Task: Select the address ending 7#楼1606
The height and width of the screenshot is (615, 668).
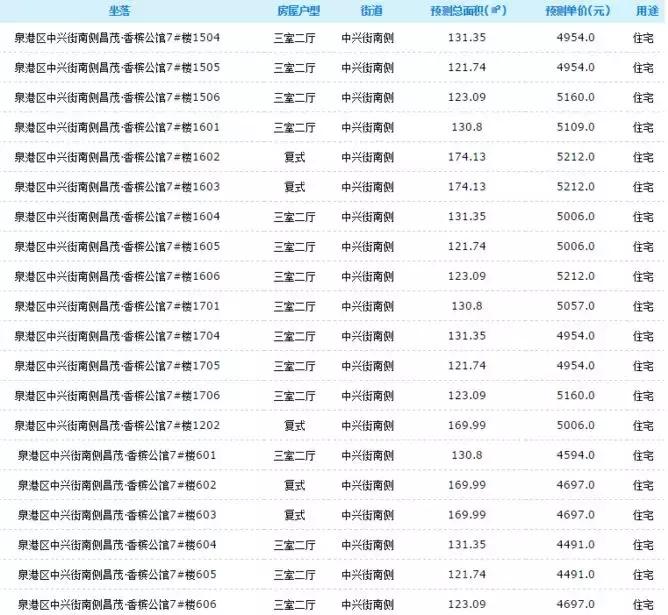Action: [x=117, y=276]
